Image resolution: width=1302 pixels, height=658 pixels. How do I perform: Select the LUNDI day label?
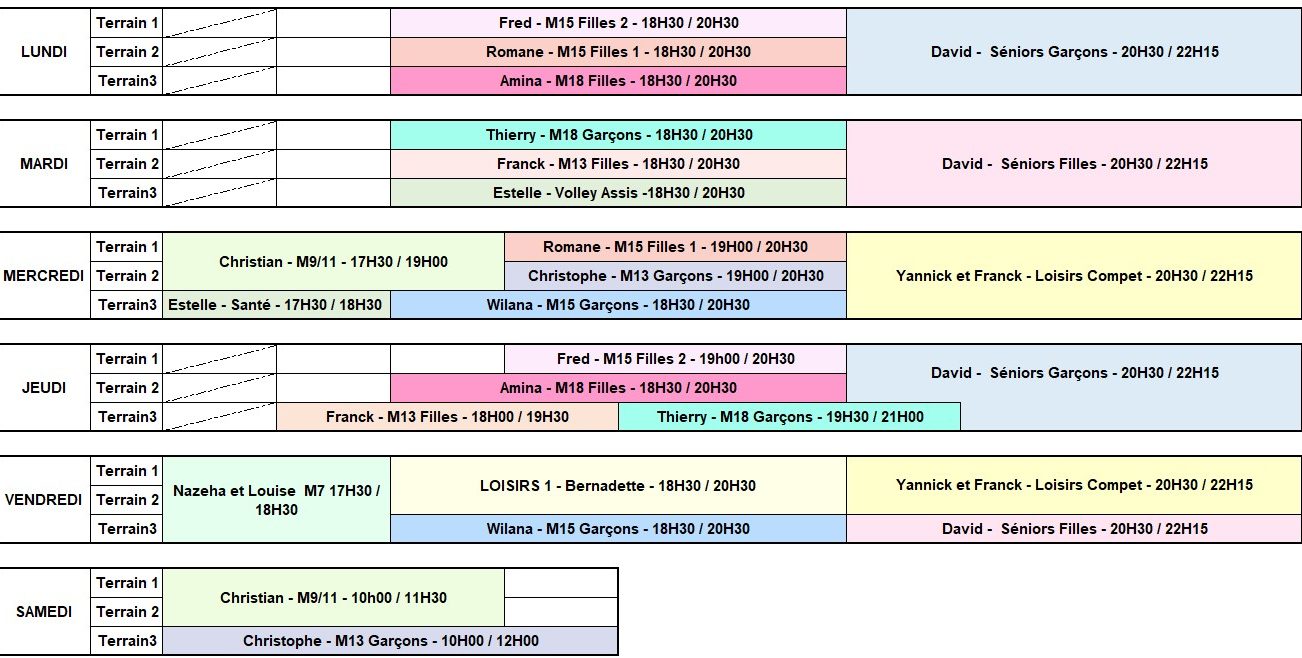[x=45, y=52]
